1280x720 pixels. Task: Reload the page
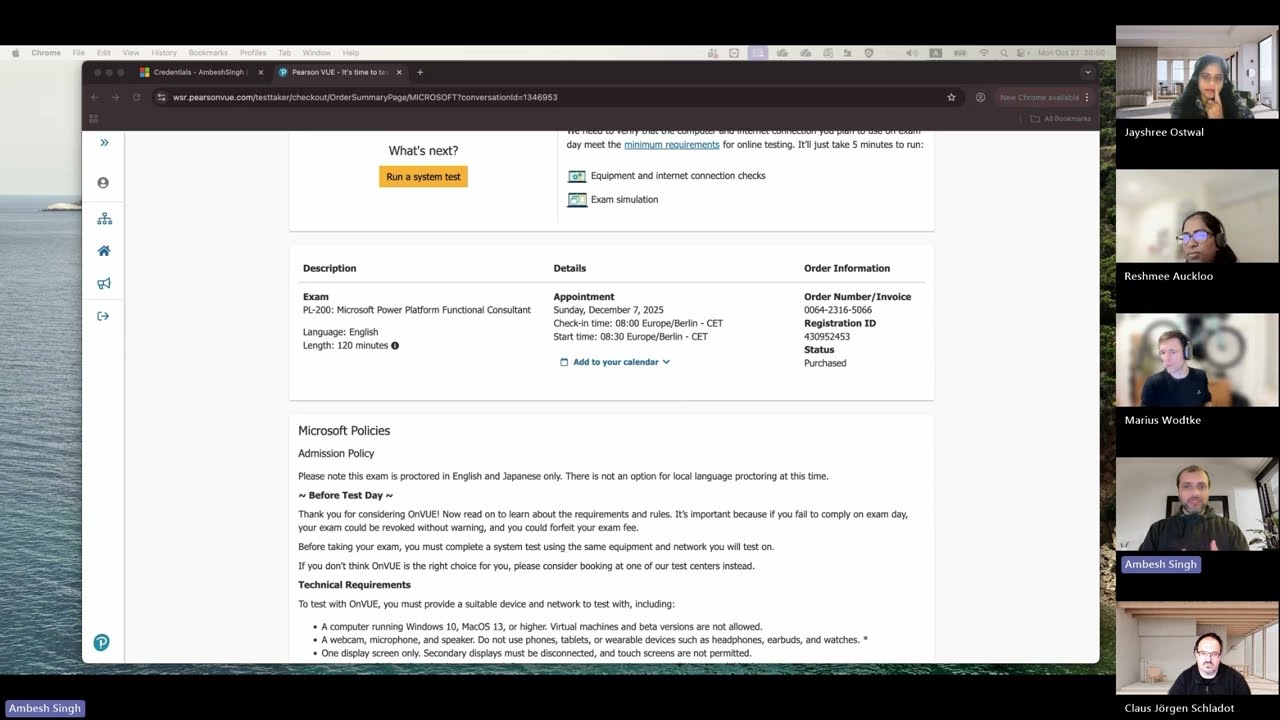136,97
